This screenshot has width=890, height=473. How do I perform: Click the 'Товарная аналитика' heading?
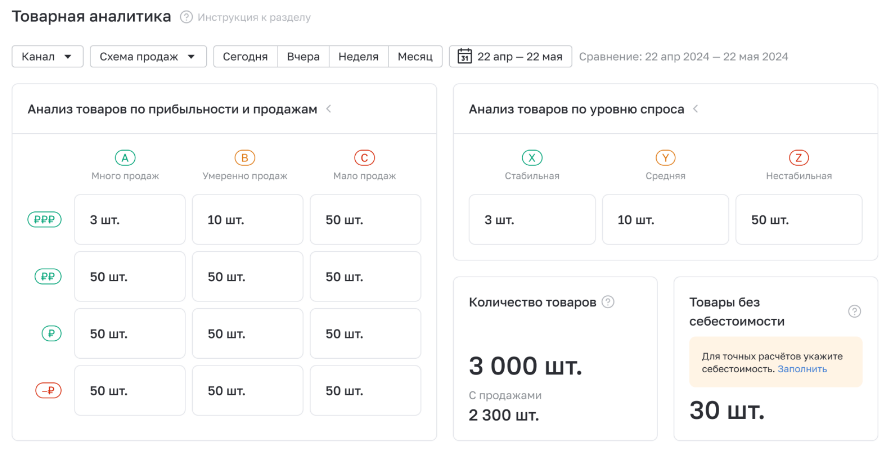tap(91, 16)
